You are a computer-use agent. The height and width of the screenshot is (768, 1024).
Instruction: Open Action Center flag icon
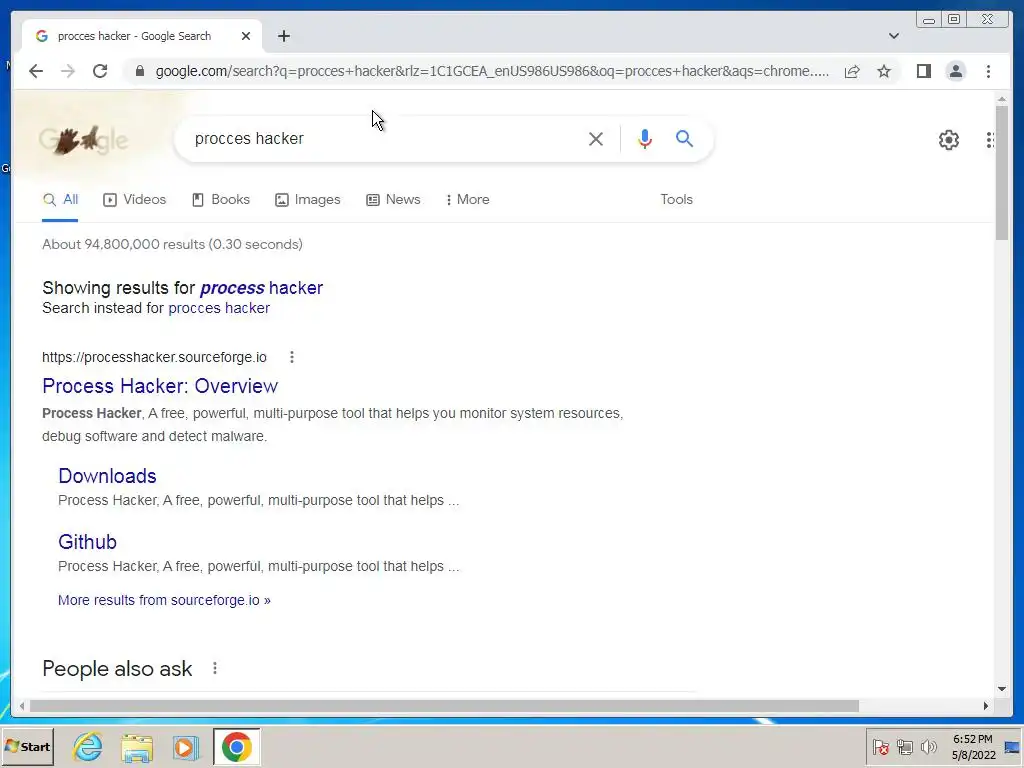[880, 747]
